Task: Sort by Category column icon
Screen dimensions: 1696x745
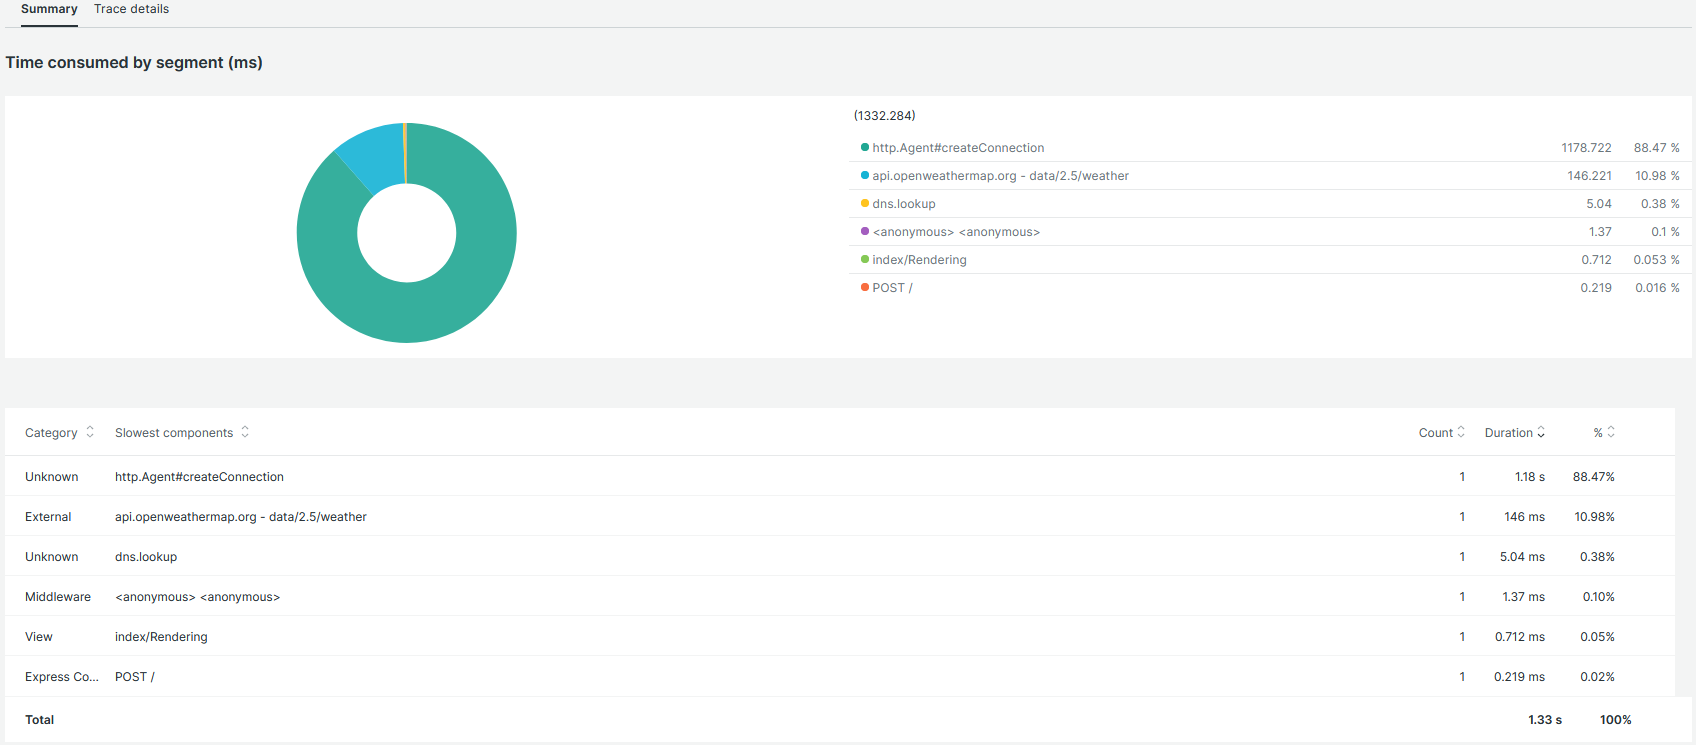Action: [90, 432]
